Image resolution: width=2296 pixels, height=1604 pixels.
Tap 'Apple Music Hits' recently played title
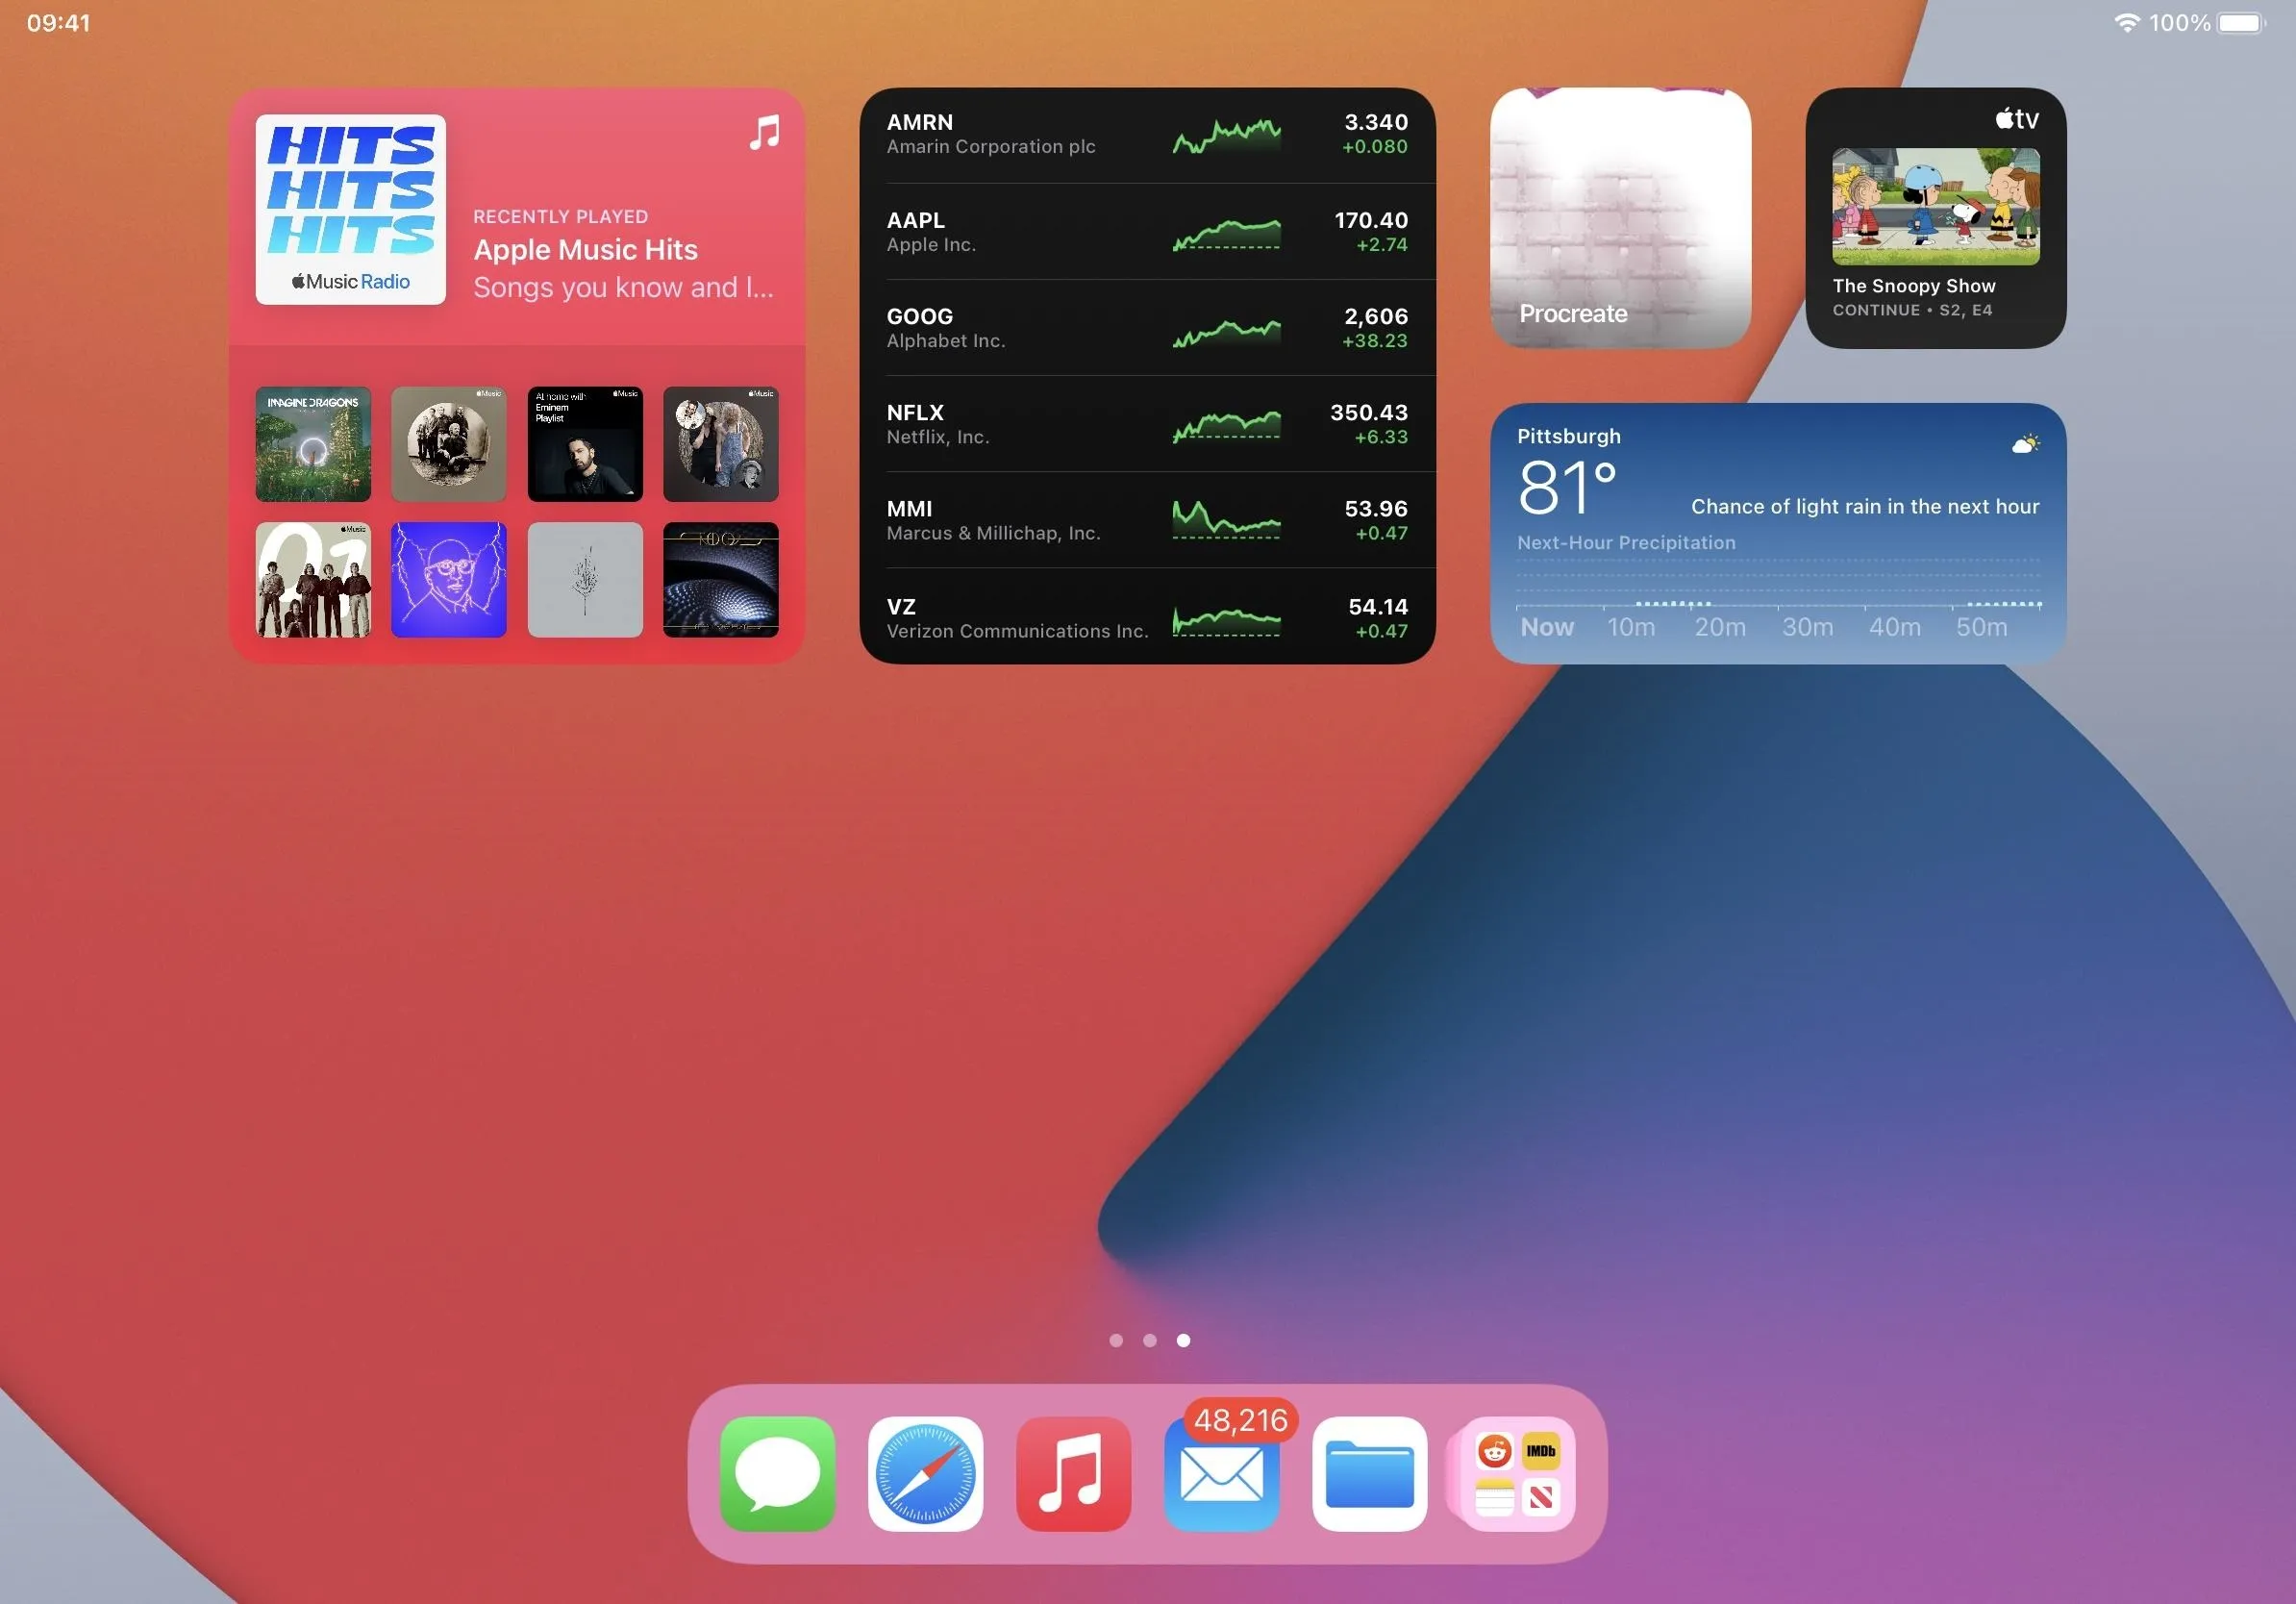tap(585, 250)
